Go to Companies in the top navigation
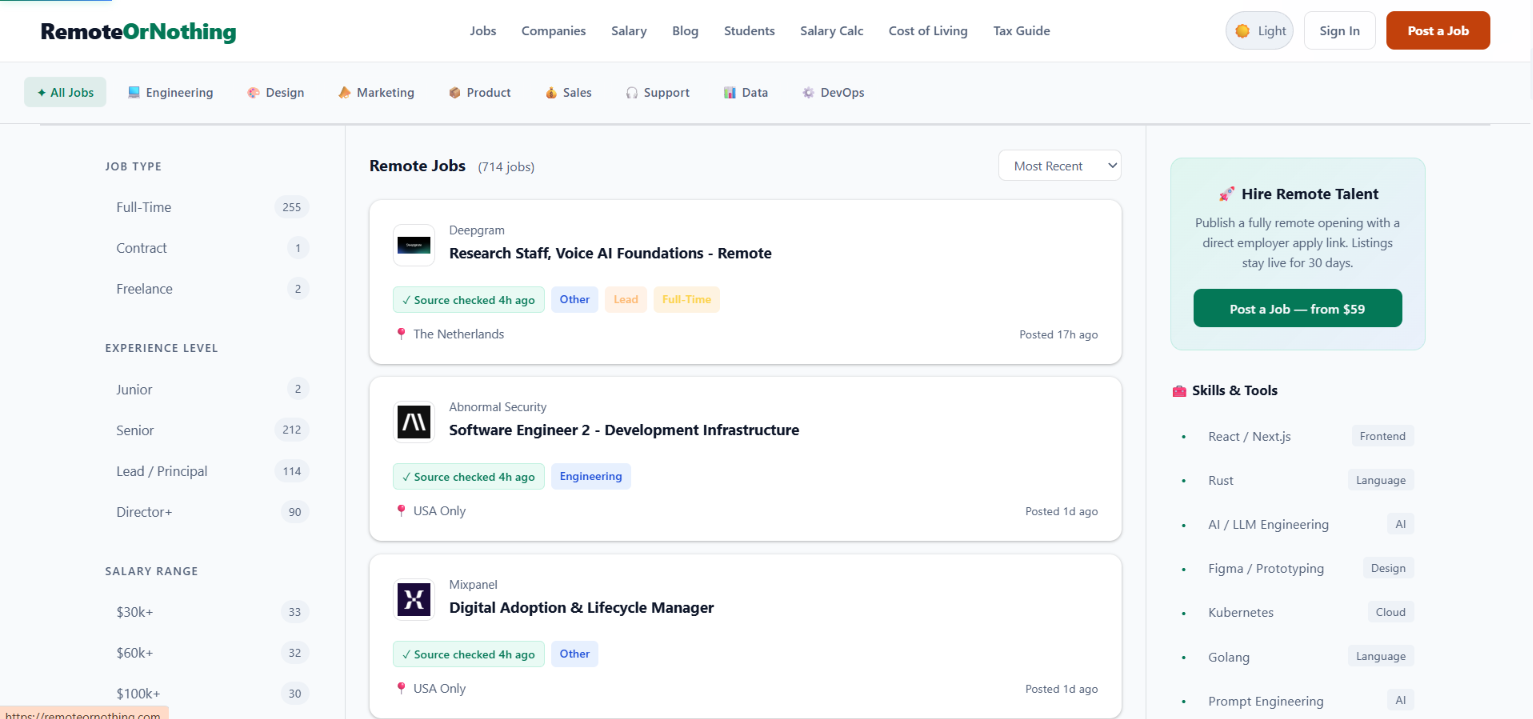This screenshot has height=719, width=1533. click(554, 31)
